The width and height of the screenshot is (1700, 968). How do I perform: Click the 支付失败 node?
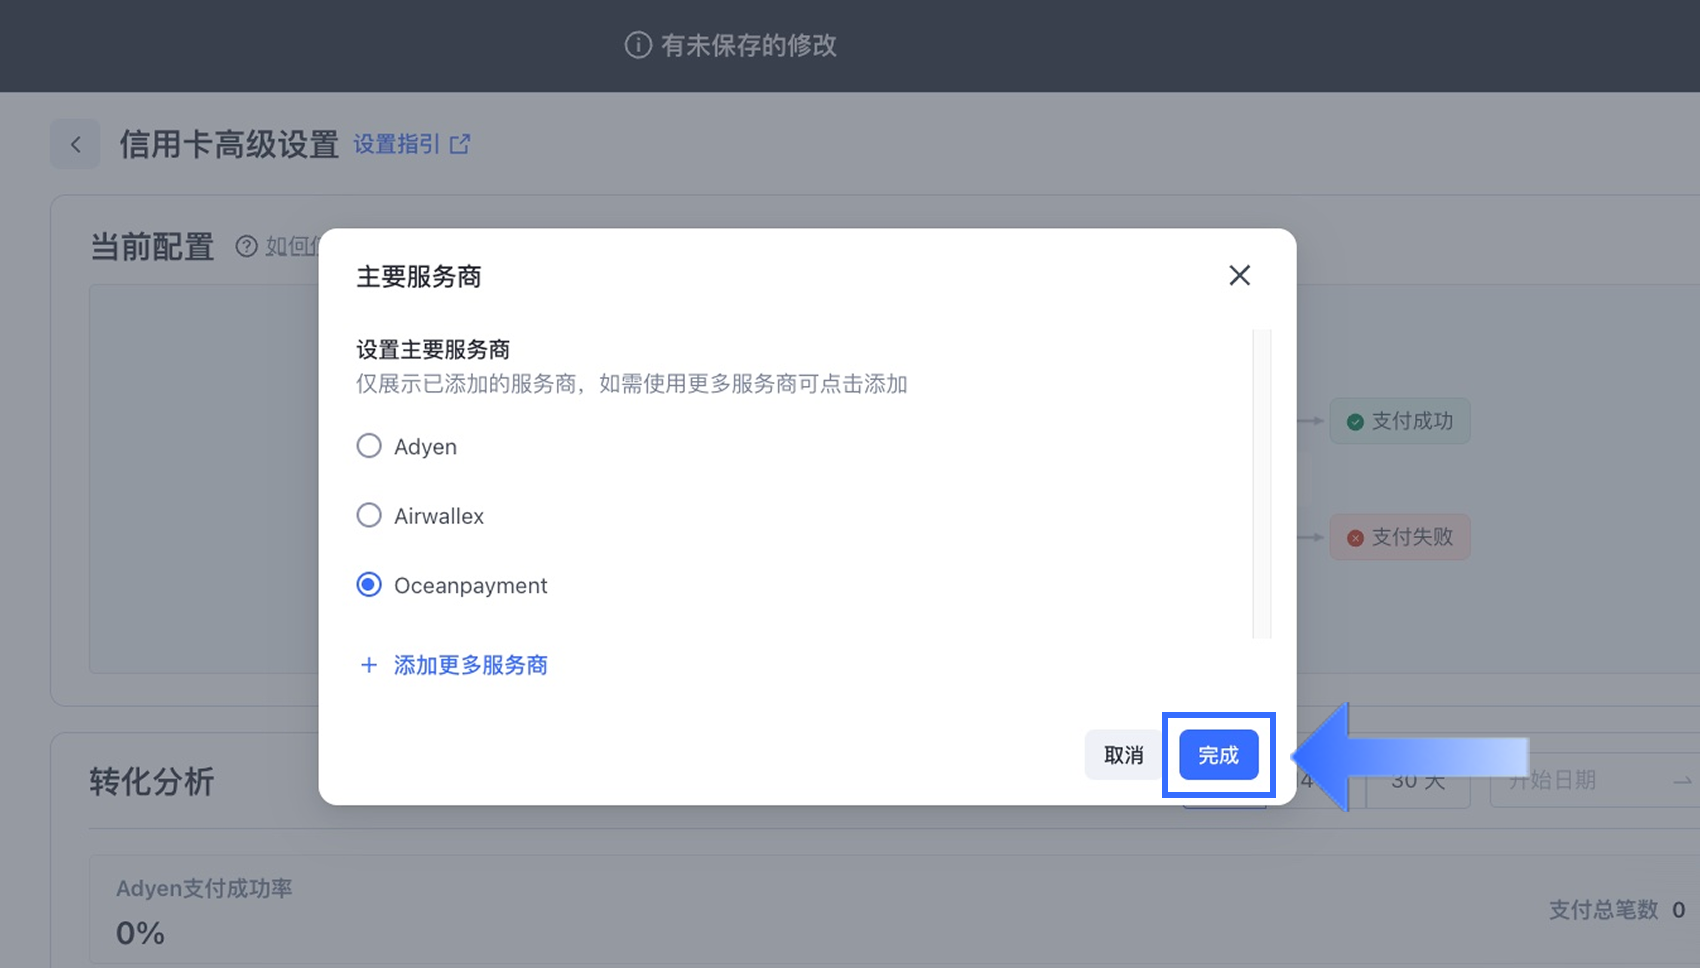pos(1400,537)
